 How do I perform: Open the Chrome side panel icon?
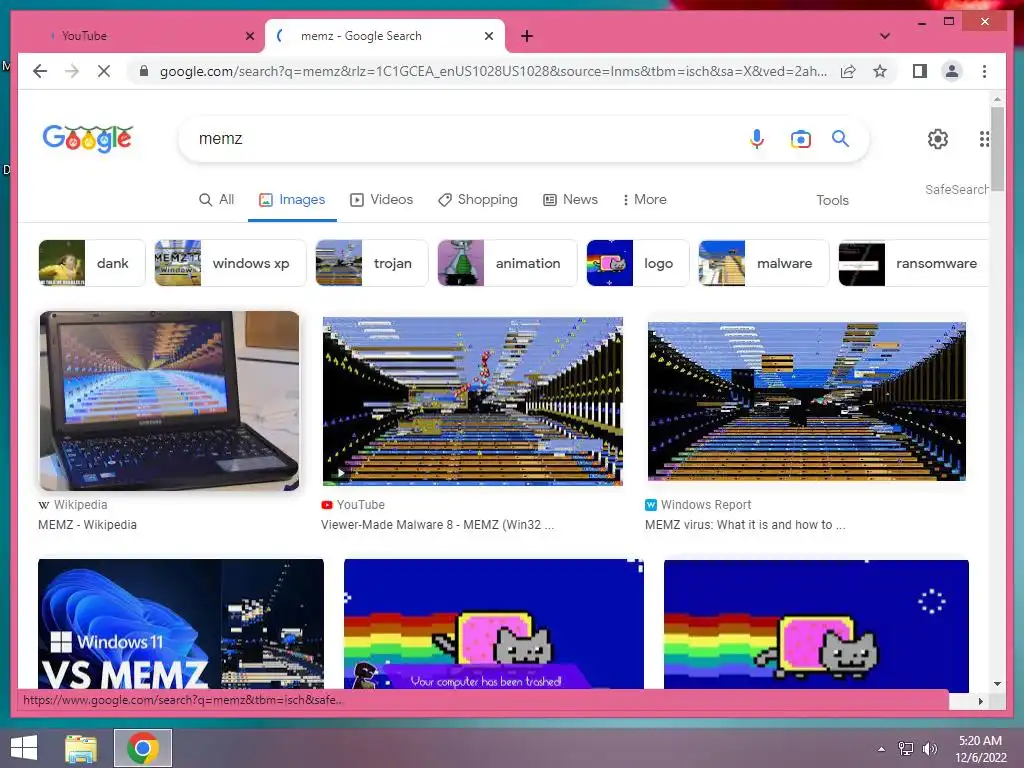coord(920,71)
